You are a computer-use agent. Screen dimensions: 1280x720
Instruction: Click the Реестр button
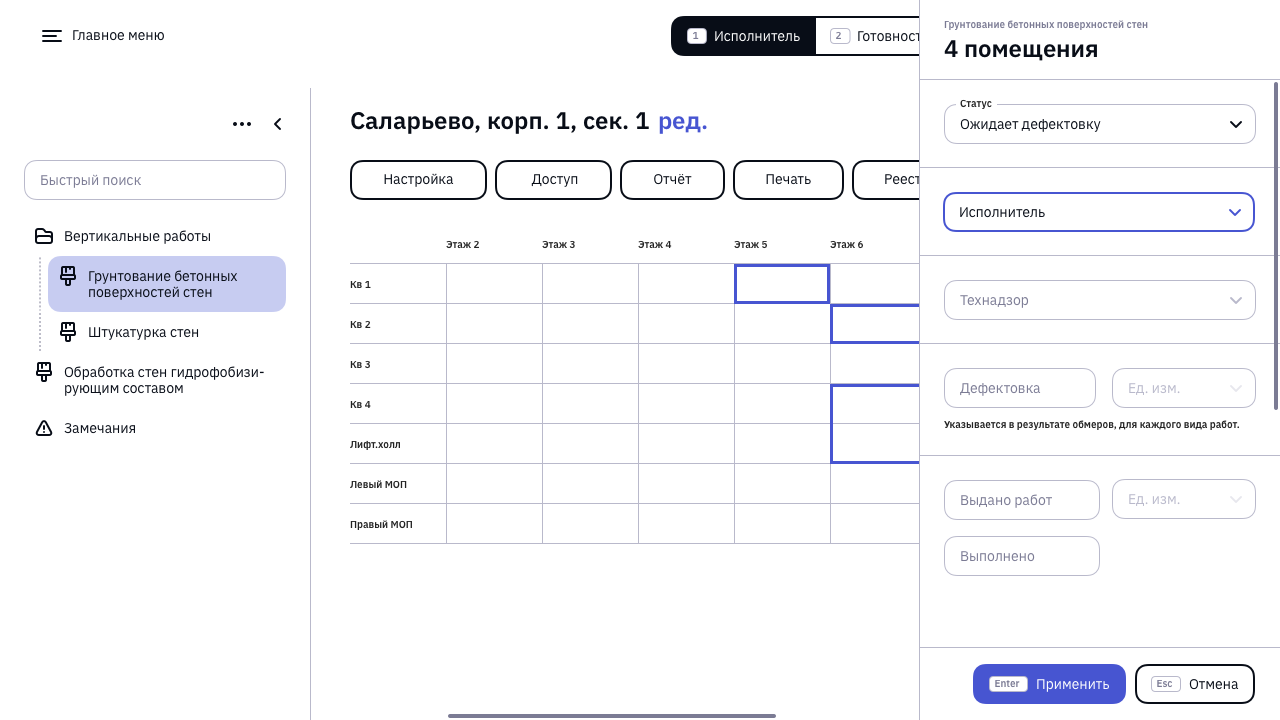click(x=886, y=180)
